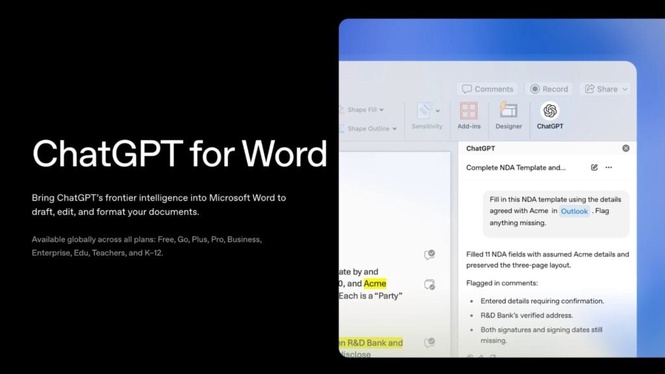Close the ChatGPT side panel
This screenshot has height=374, width=665.
pos(626,148)
